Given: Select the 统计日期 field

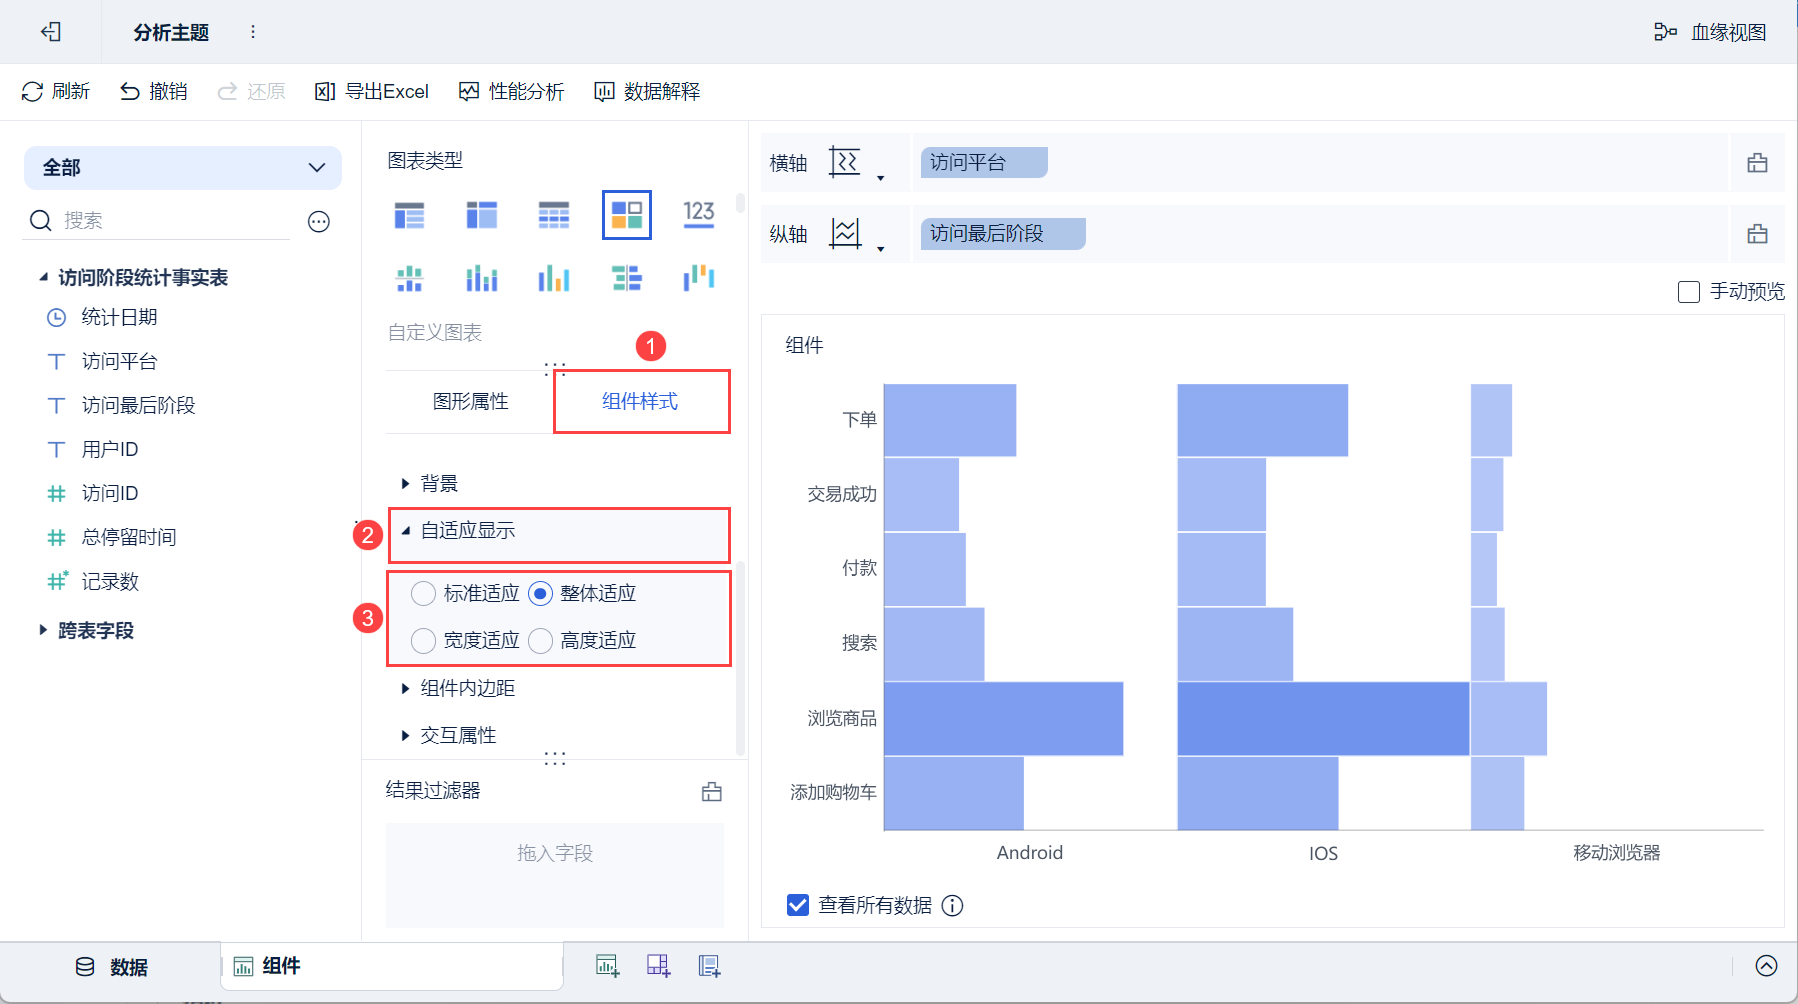Looking at the screenshot, I should pyautogui.click(x=119, y=317).
